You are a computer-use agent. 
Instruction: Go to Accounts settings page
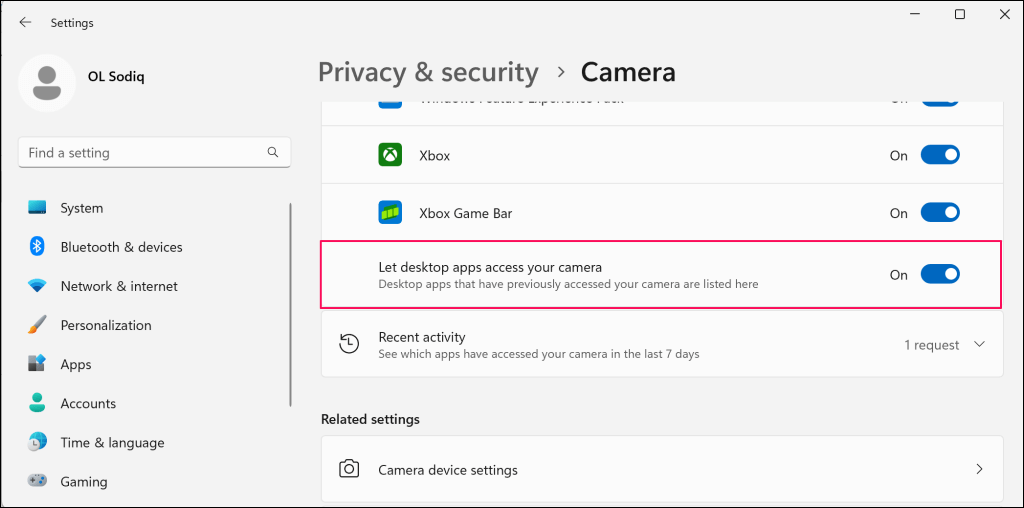88,404
